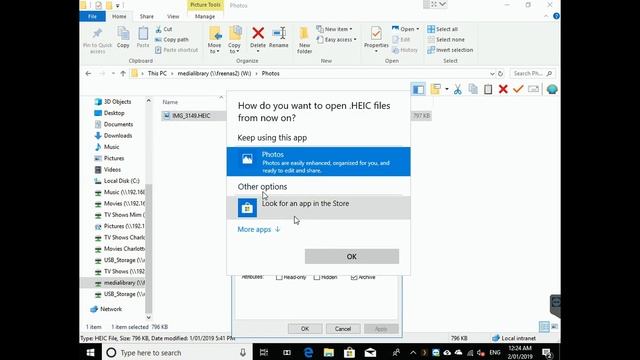The height and width of the screenshot is (360, 640).
Task: Click the Paste icon in the ribbon
Action: coord(143,33)
